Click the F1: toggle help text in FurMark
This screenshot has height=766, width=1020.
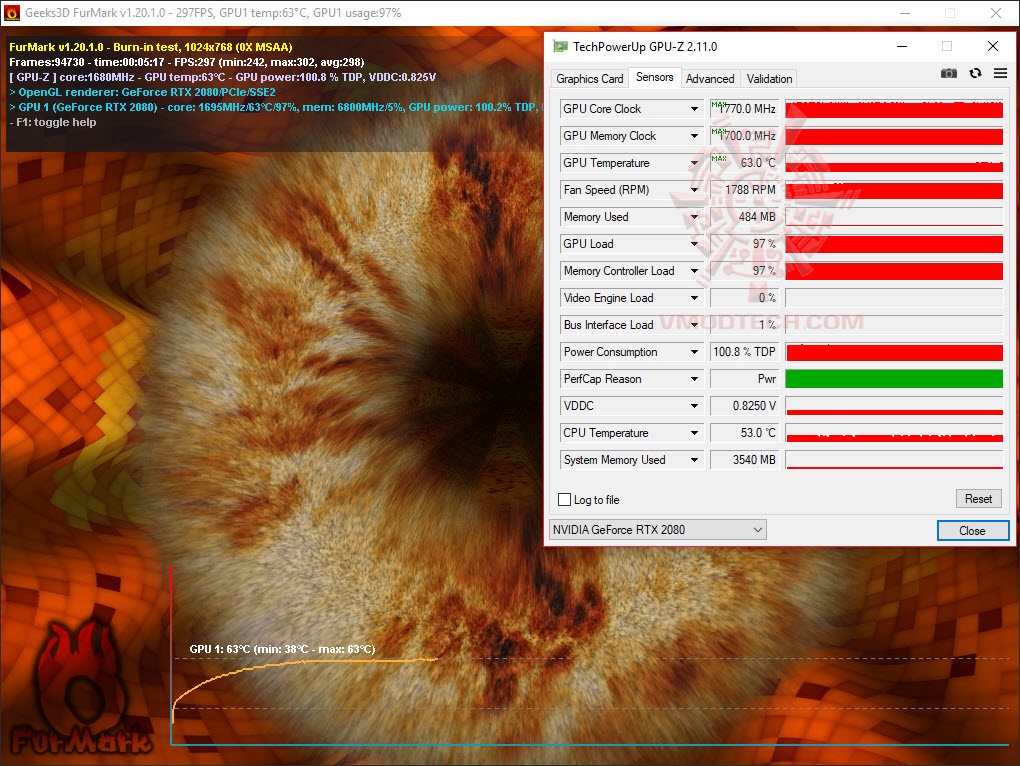pos(53,122)
